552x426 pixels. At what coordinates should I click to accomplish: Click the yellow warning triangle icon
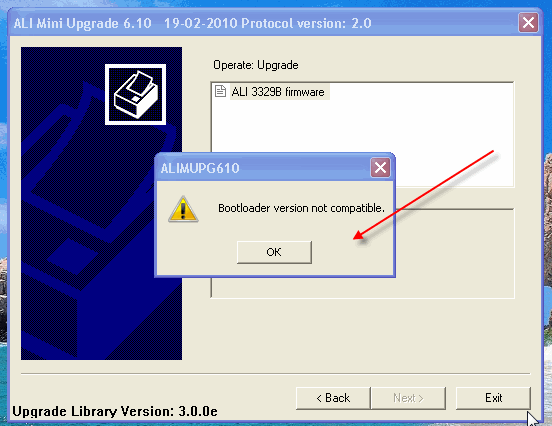click(x=183, y=209)
